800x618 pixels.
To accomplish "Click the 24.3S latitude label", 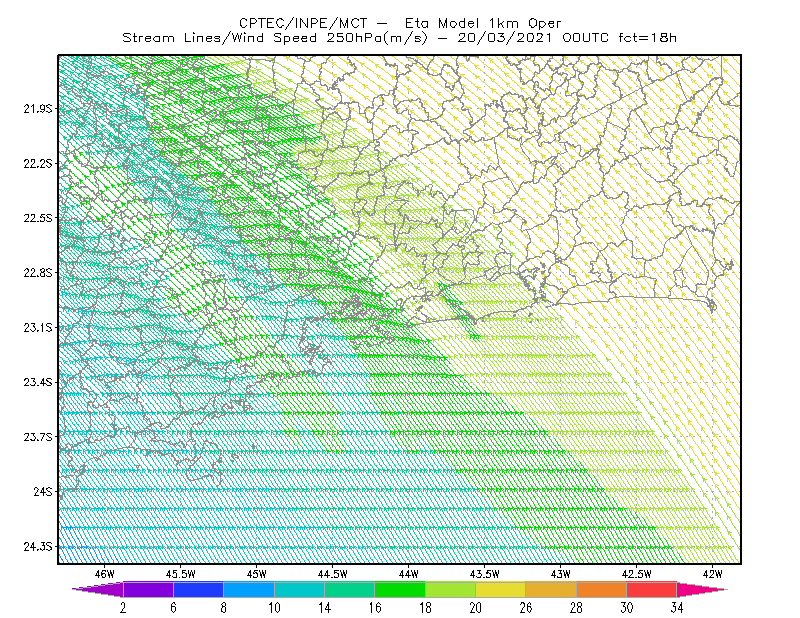I will pos(38,547).
